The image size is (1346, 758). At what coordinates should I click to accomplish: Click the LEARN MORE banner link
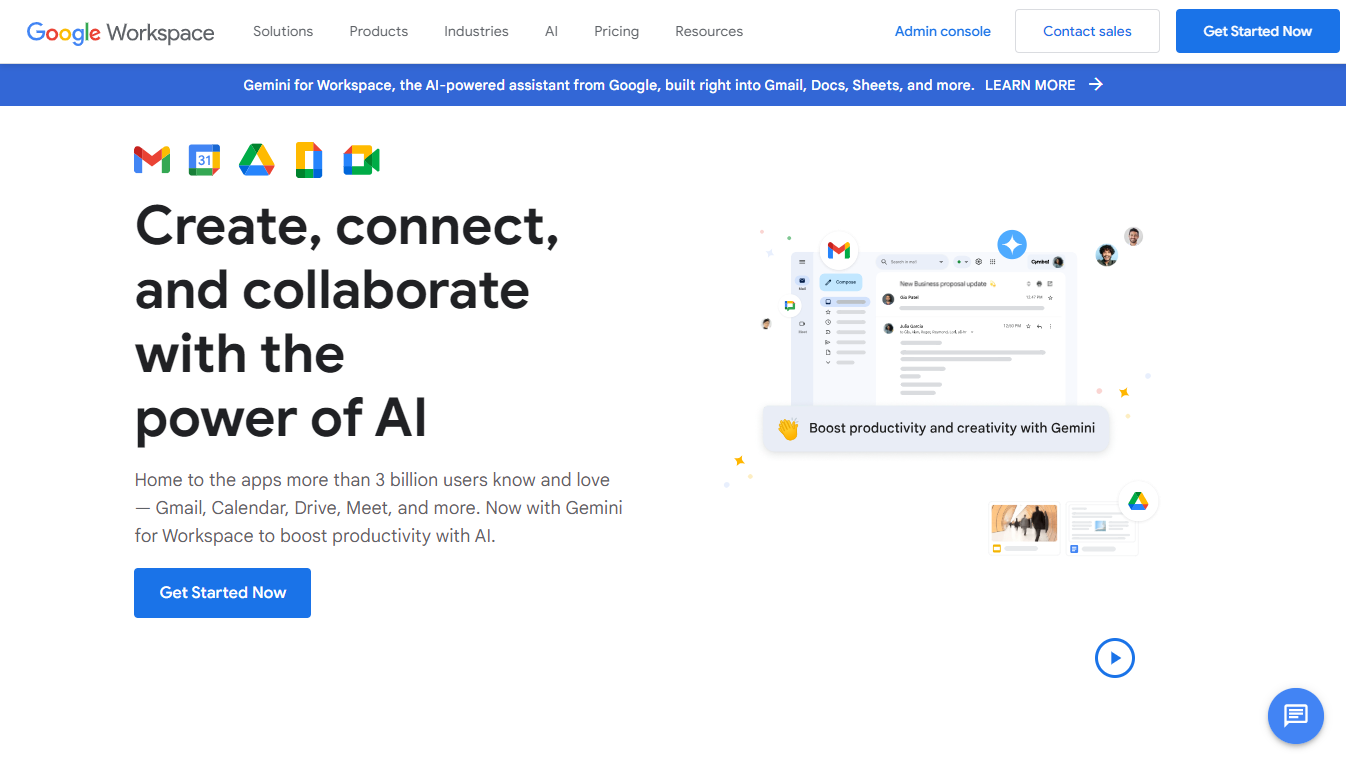[x=1030, y=85]
